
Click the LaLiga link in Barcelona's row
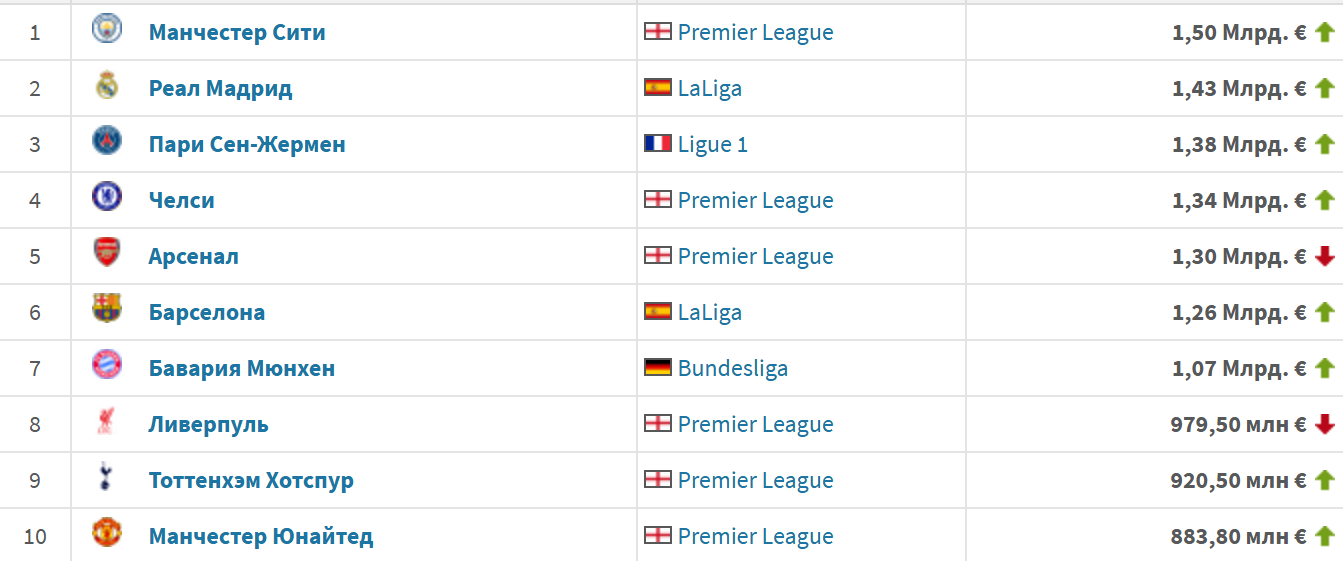(x=710, y=312)
